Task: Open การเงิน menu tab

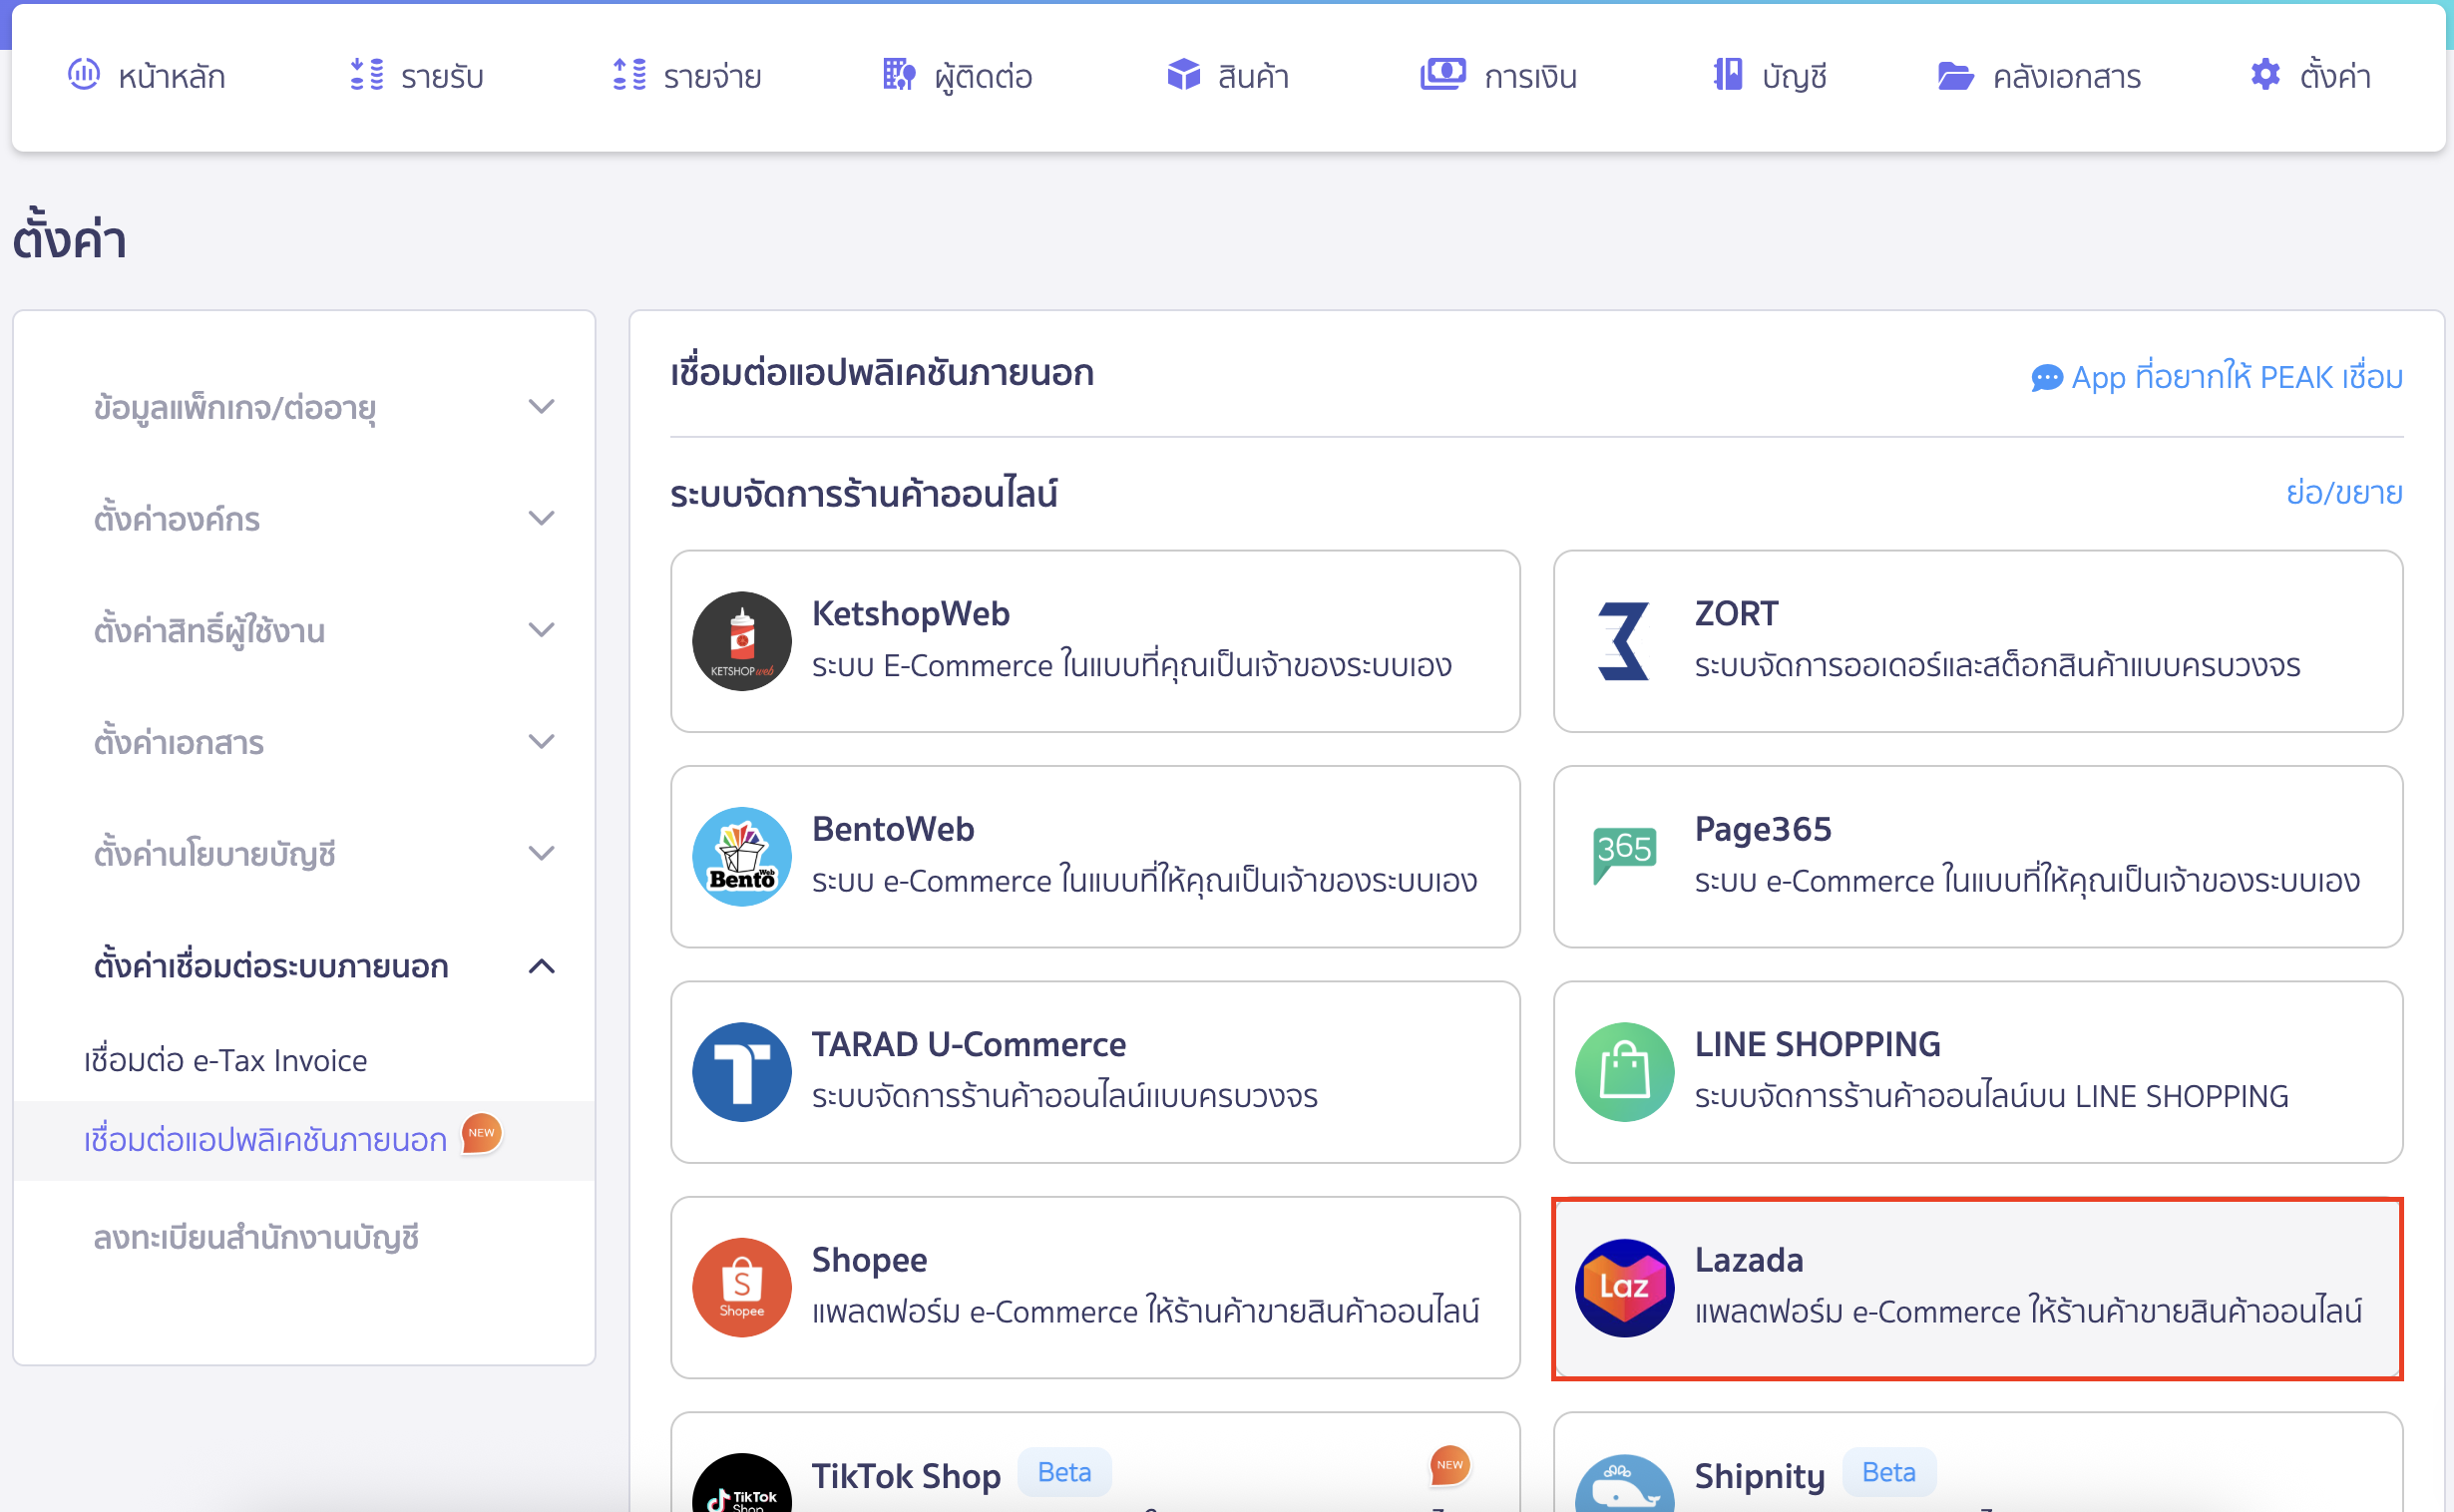Action: coord(1499,76)
